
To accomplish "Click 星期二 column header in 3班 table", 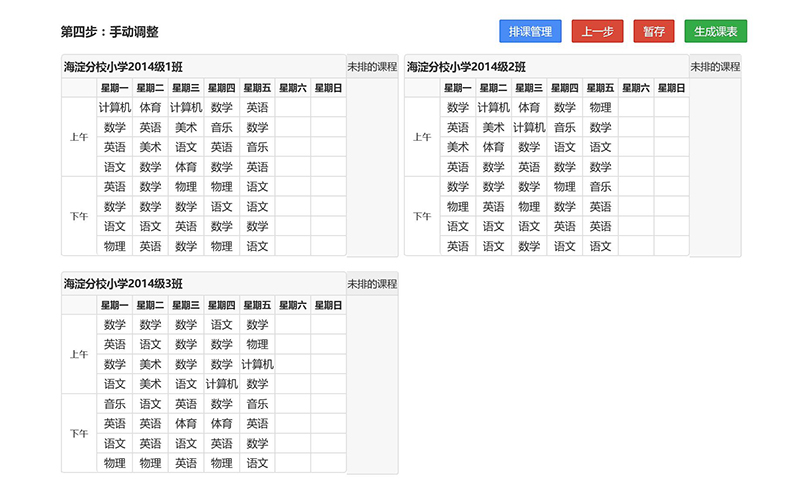I will click(x=150, y=305).
